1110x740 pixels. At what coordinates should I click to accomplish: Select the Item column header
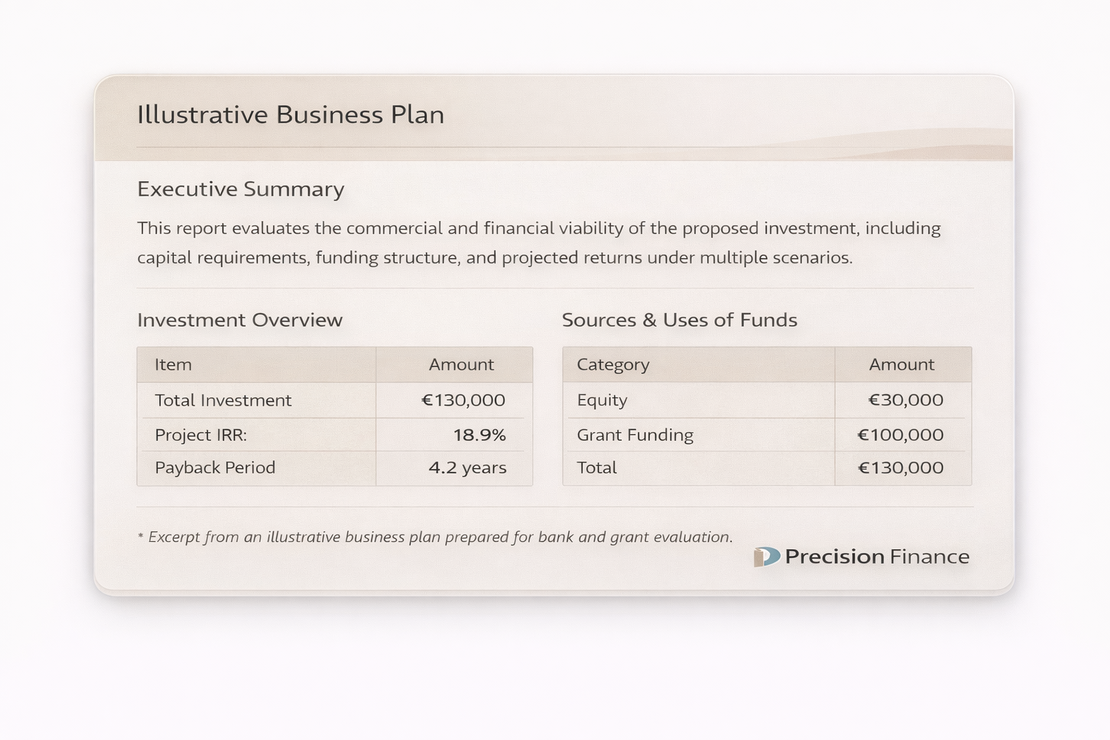[173, 365]
